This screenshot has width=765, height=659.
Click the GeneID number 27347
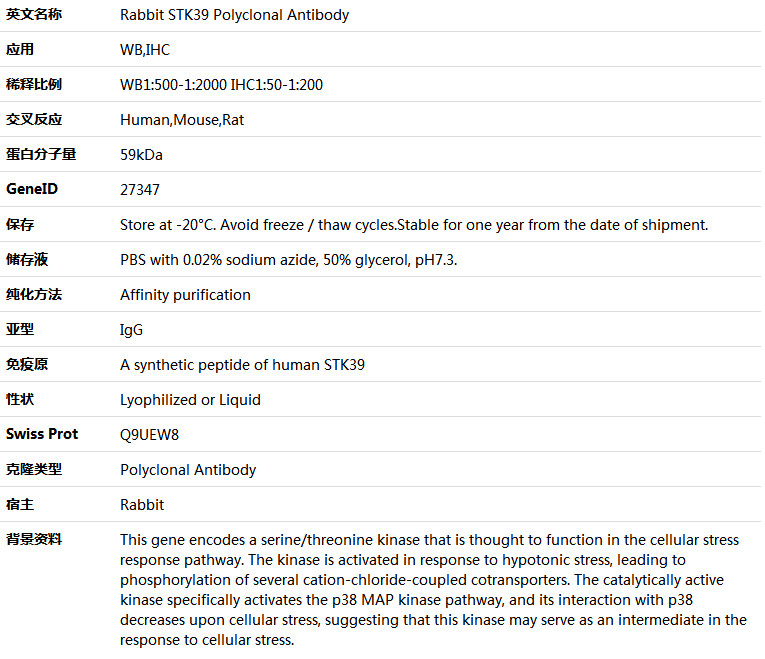(140, 190)
